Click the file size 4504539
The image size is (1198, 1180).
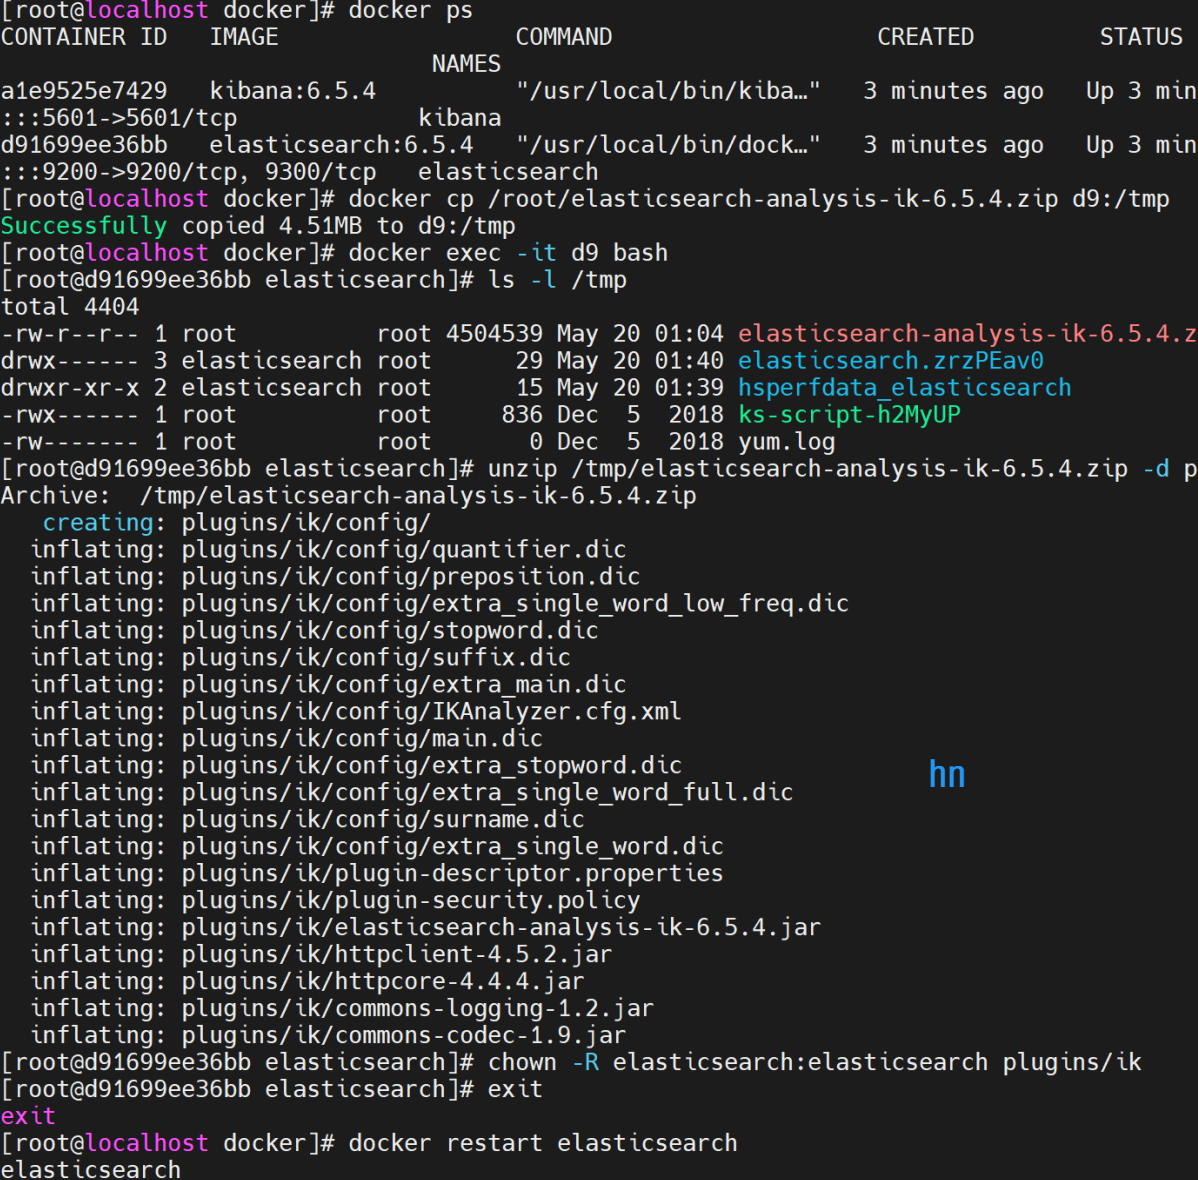click(x=494, y=334)
